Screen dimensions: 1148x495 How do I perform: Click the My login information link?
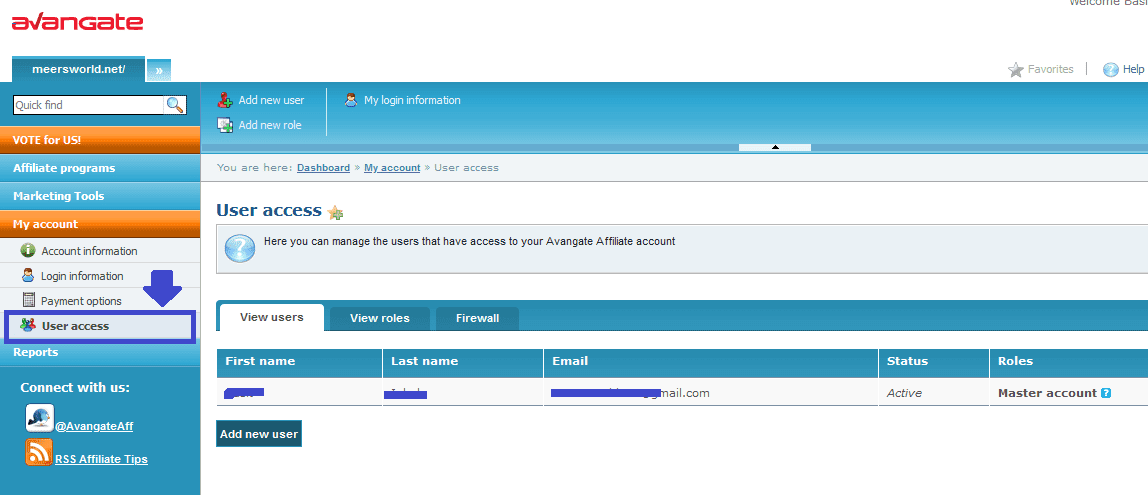coord(412,100)
